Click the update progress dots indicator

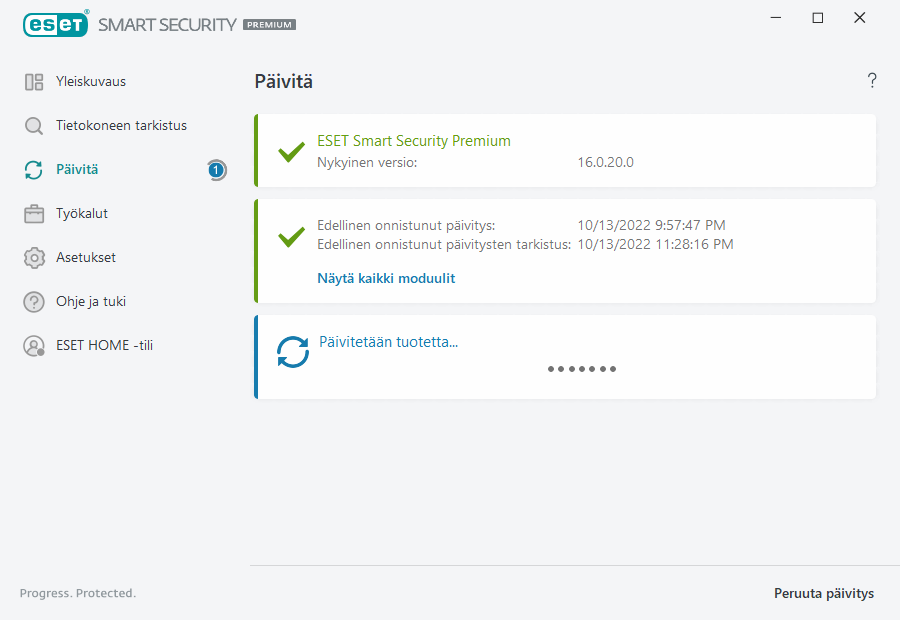pos(582,369)
